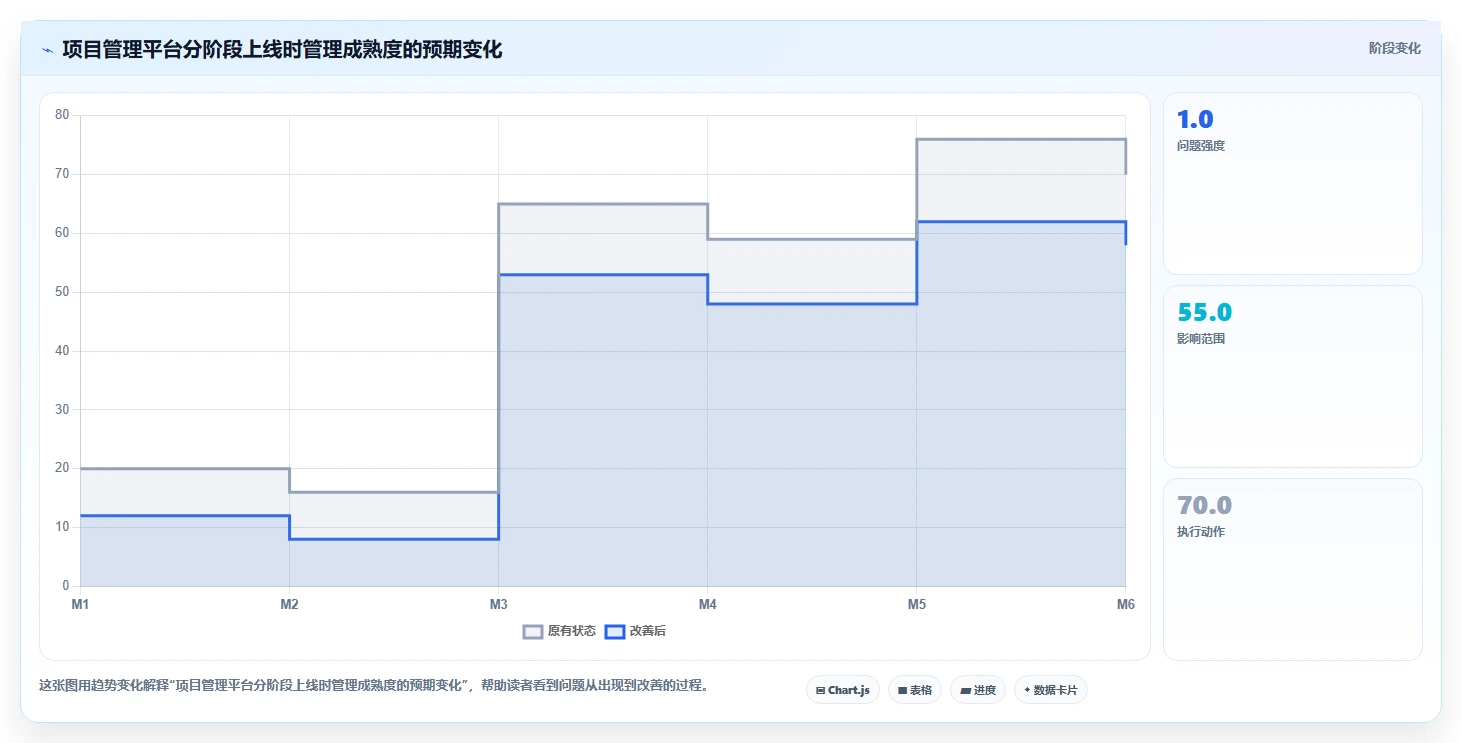Click the M2 x-axis label
1462x743 pixels.
(289, 605)
